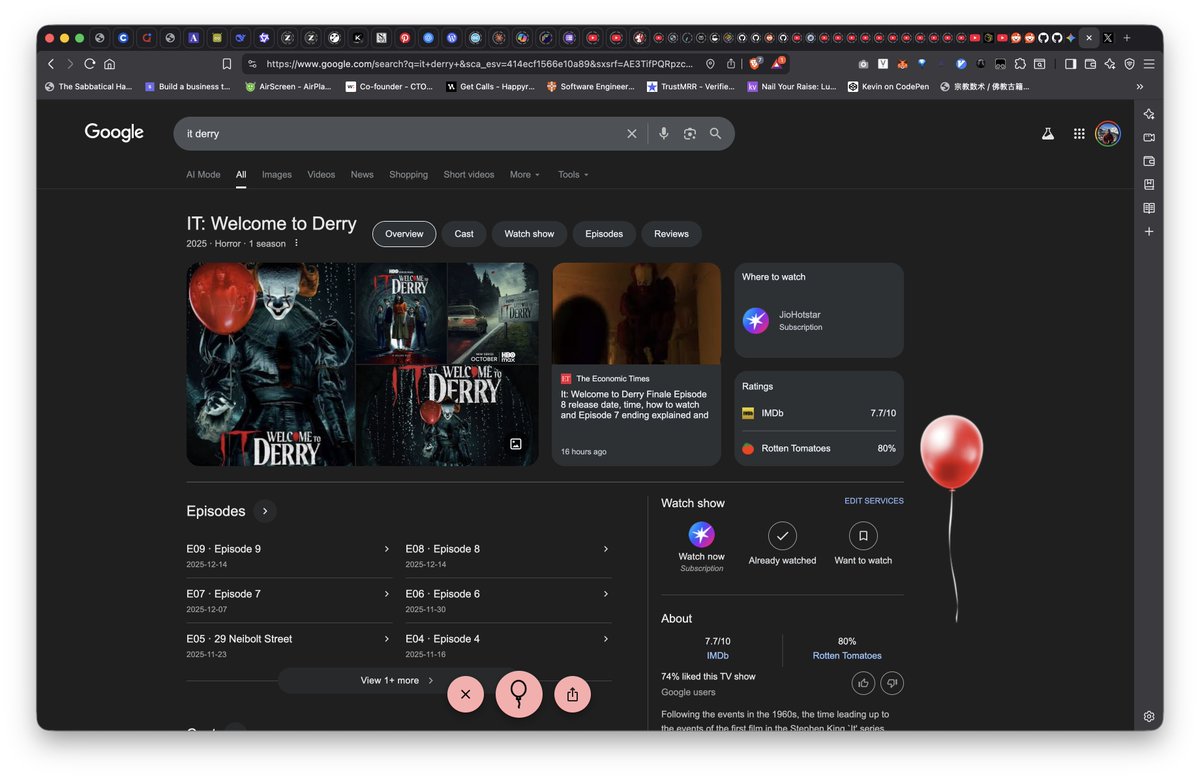Select the Watch show chip
This screenshot has width=1200, height=779.
point(529,234)
